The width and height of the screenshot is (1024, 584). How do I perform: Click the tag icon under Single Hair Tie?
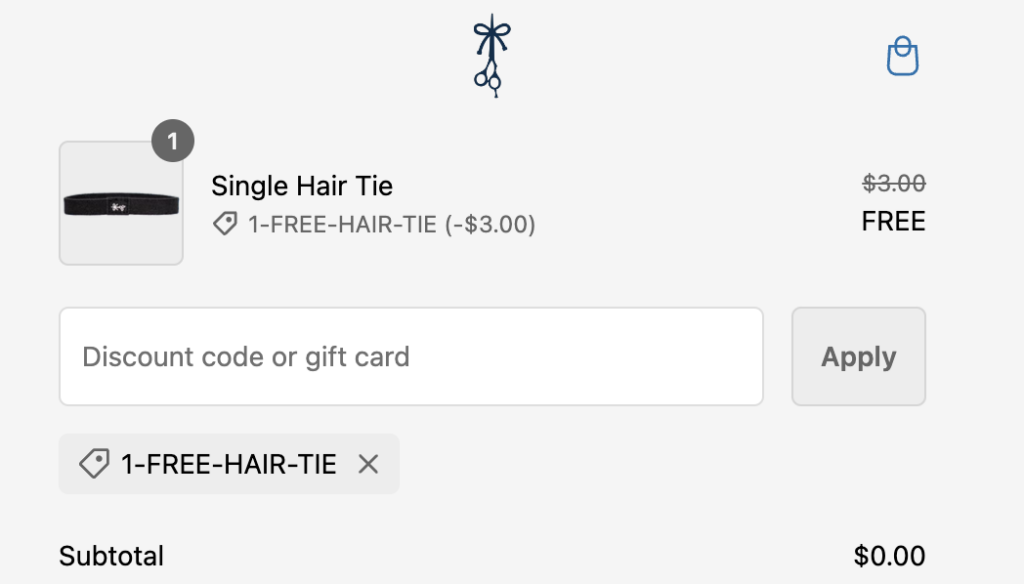click(225, 225)
